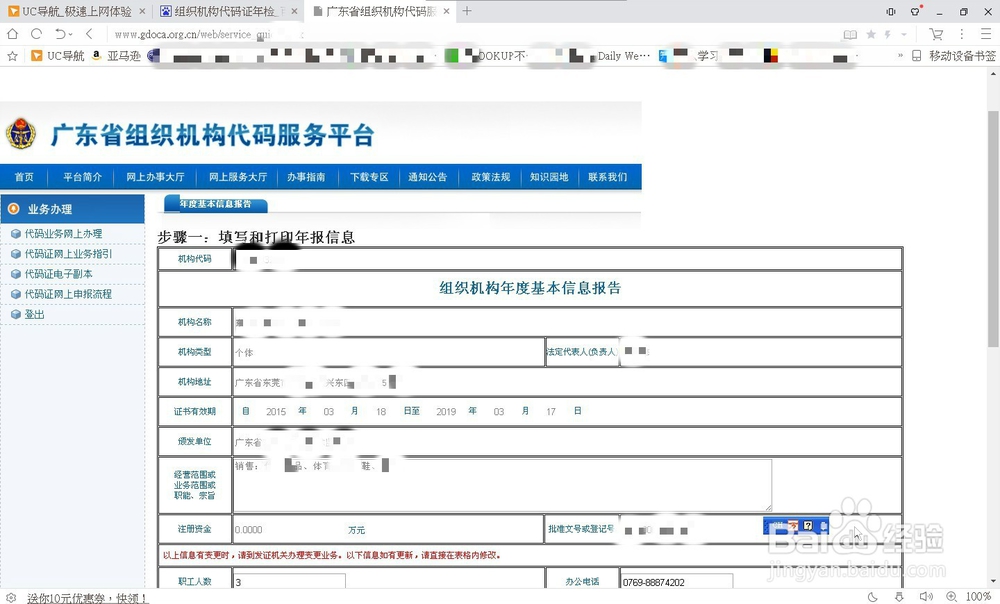Open 网上服务大厅 menu item
The image size is (1000, 604).
(238, 177)
